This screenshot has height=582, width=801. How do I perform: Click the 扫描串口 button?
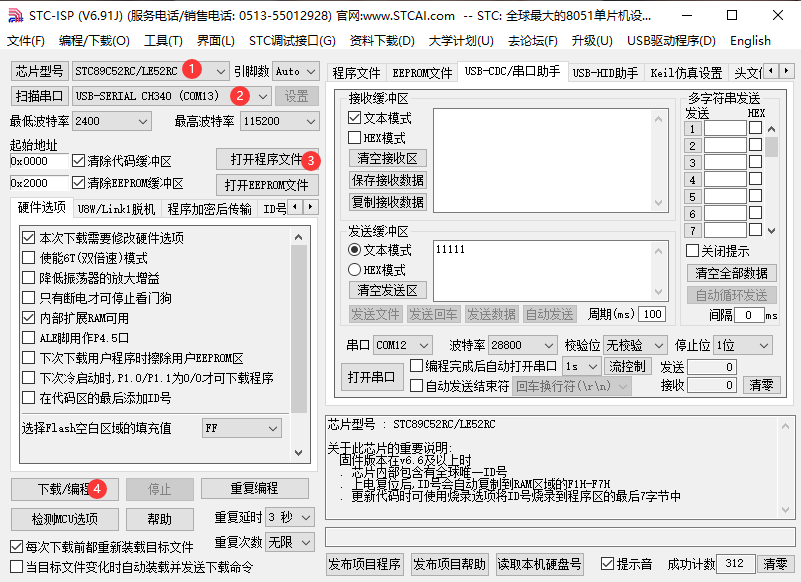(x=39, y=96)
